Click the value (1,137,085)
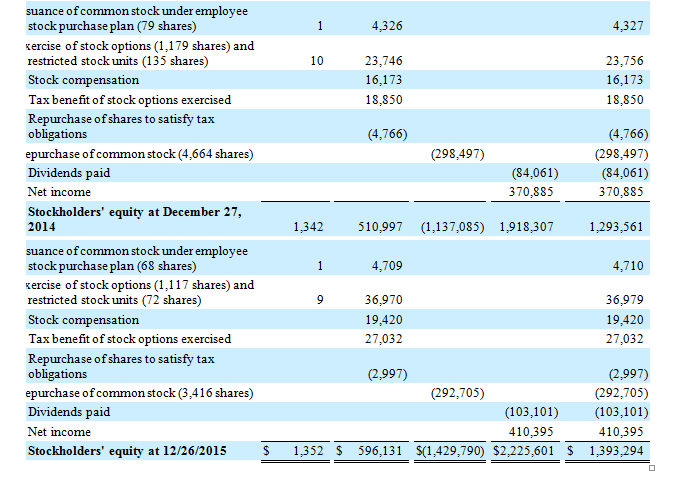This screenshot has width=677, height=501. (452, 227)
